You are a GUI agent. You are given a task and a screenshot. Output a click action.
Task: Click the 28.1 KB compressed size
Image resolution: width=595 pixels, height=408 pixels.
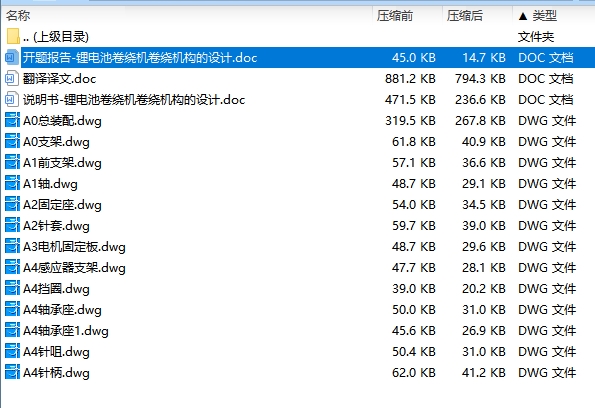[x=484, y=268]
